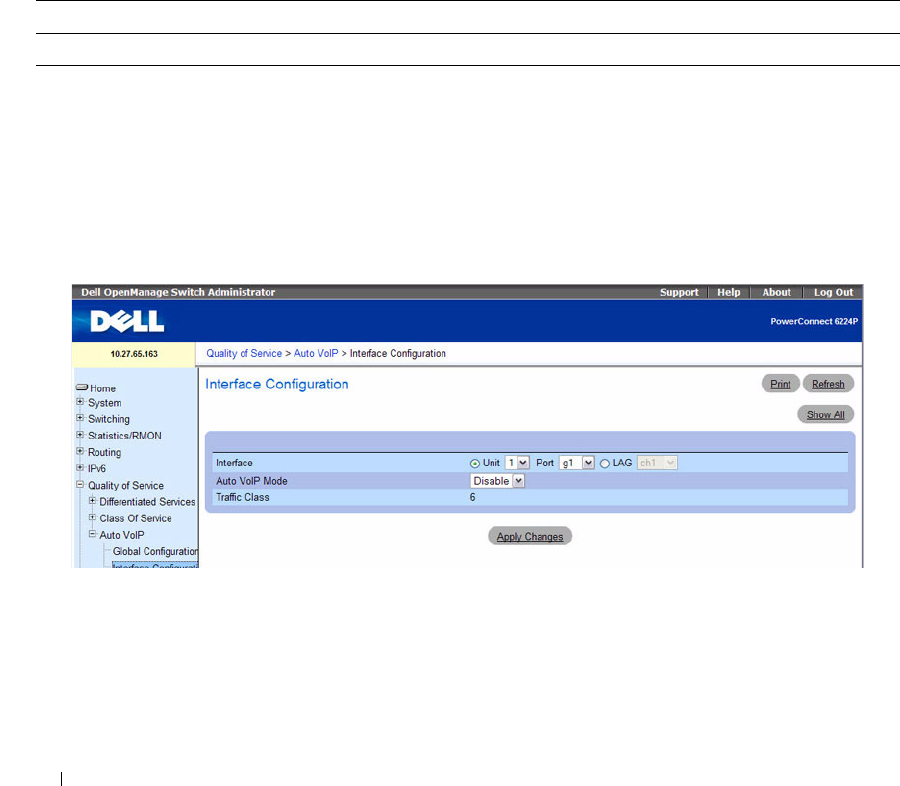Click the Refresh button
The width and height of the screenshot is (900, 786).
point(828,384)
